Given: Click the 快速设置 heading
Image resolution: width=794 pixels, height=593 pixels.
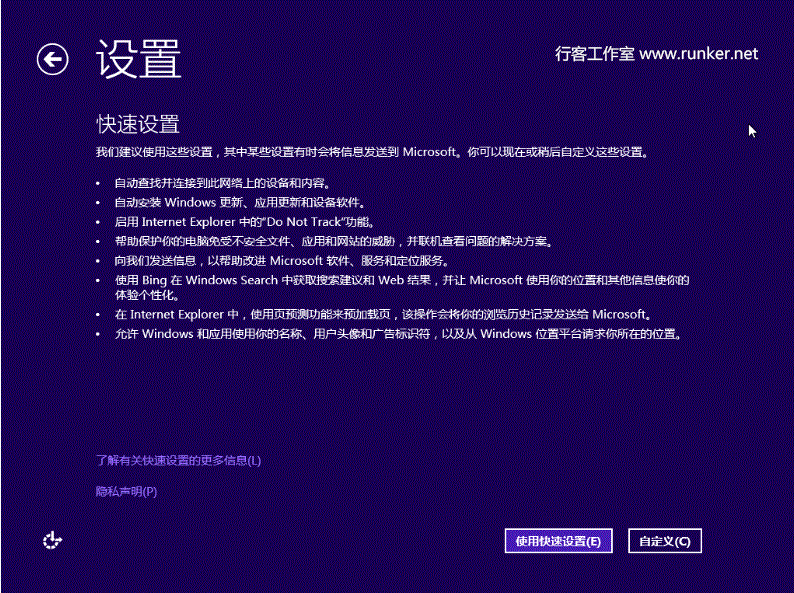Looking at the screenshot, I should tap(138, 124).
